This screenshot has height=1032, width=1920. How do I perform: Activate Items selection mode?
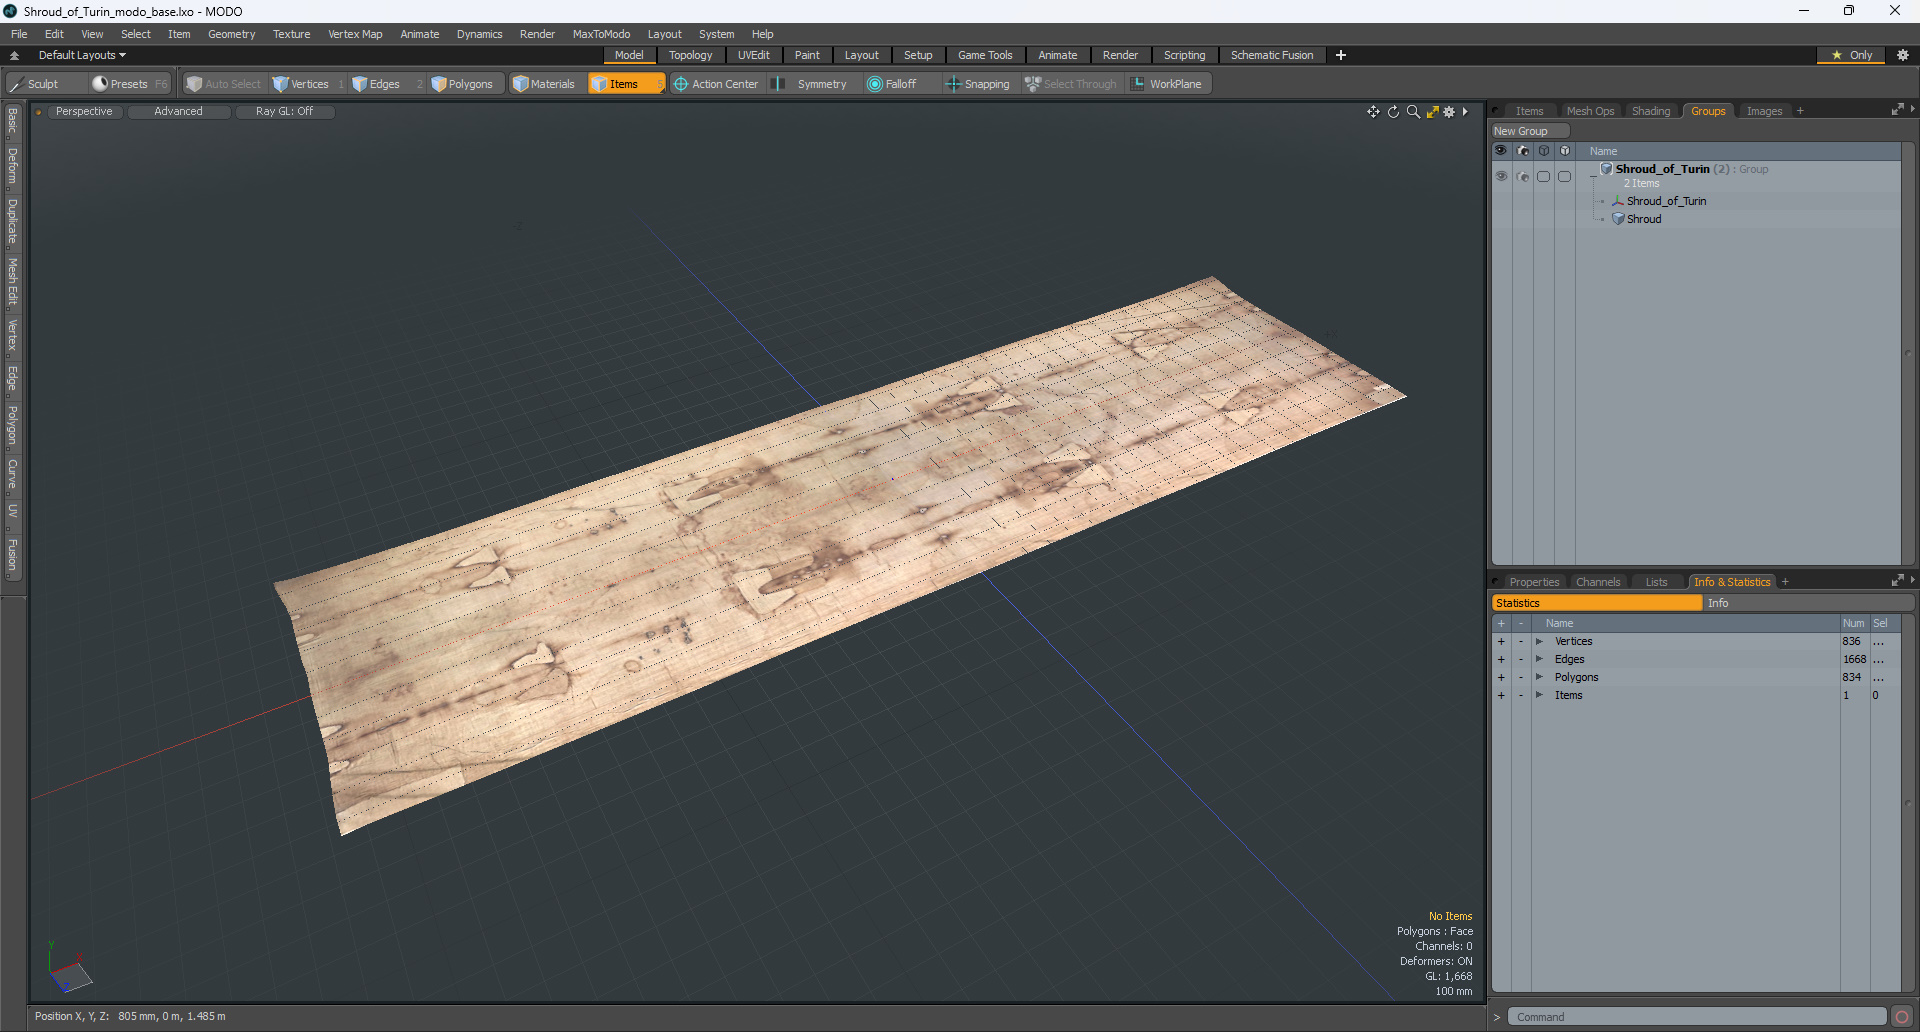tap(625, 84)
